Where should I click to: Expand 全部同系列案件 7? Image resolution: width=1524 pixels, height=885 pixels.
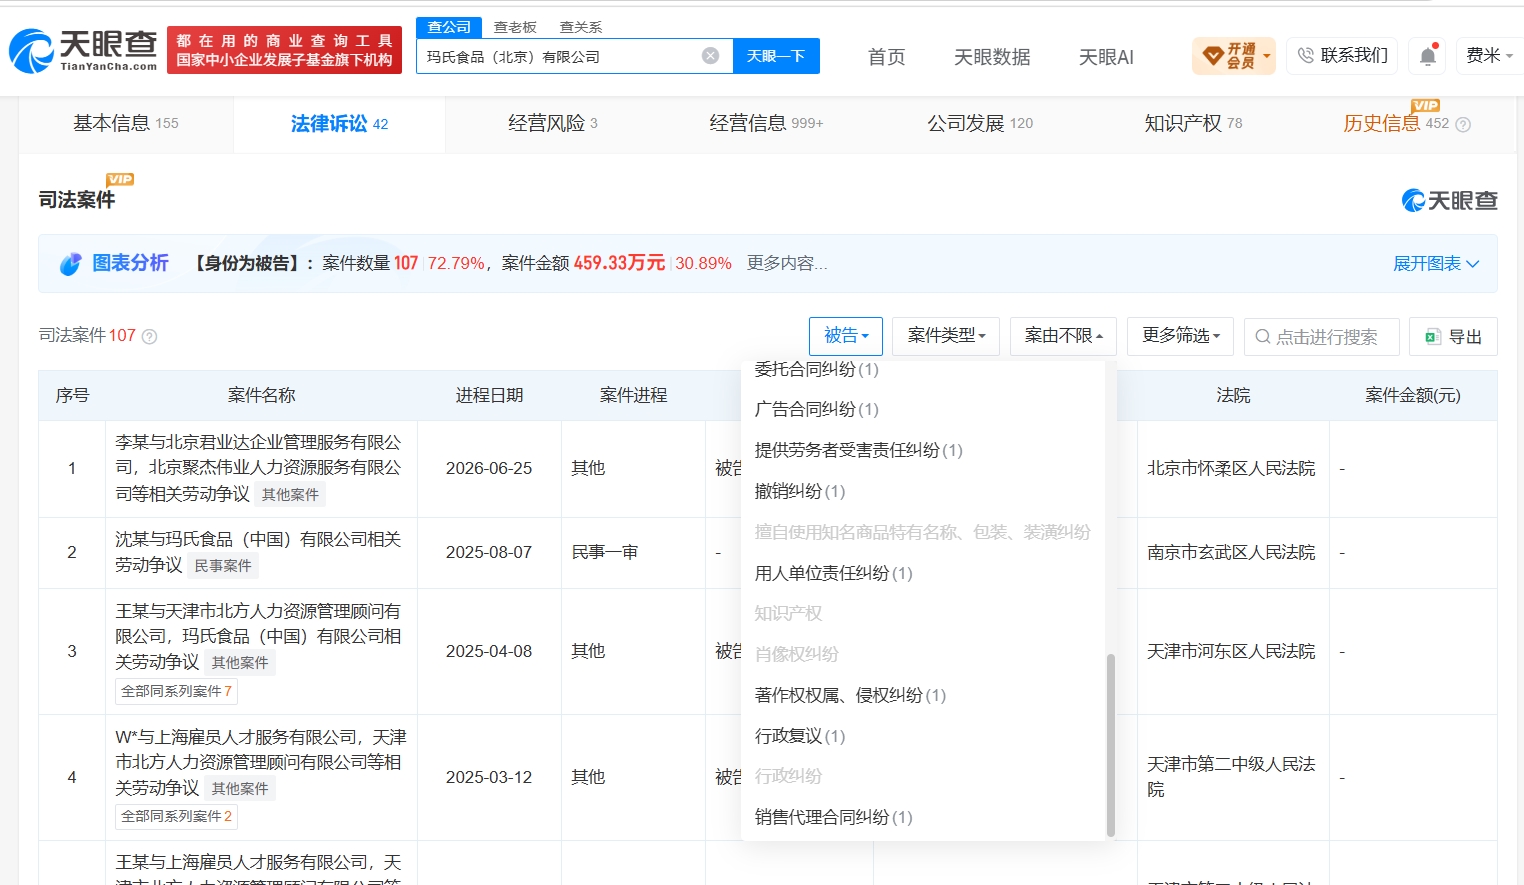coord(176,691)
